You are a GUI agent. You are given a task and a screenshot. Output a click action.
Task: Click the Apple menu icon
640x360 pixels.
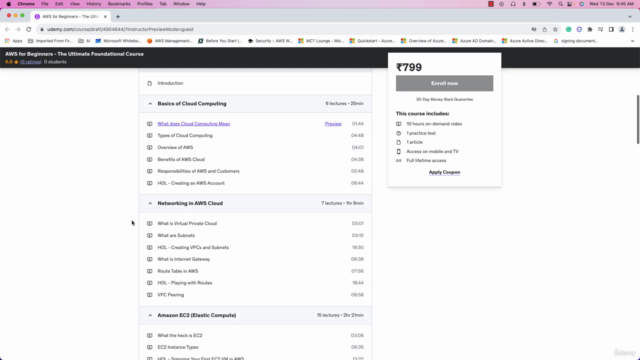click(9, 4)
